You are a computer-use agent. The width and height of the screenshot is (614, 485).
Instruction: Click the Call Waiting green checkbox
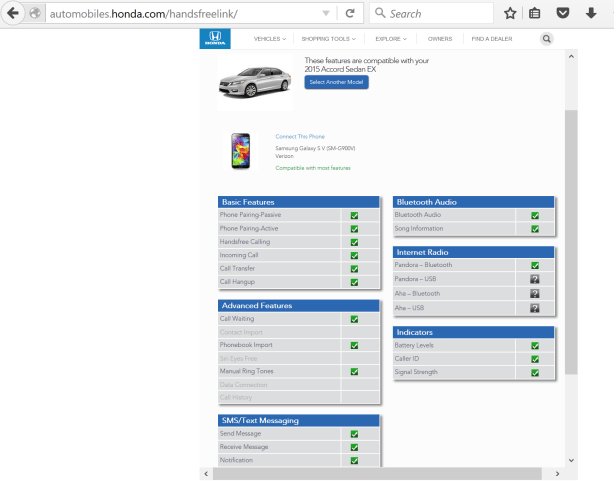pos(354,319)
